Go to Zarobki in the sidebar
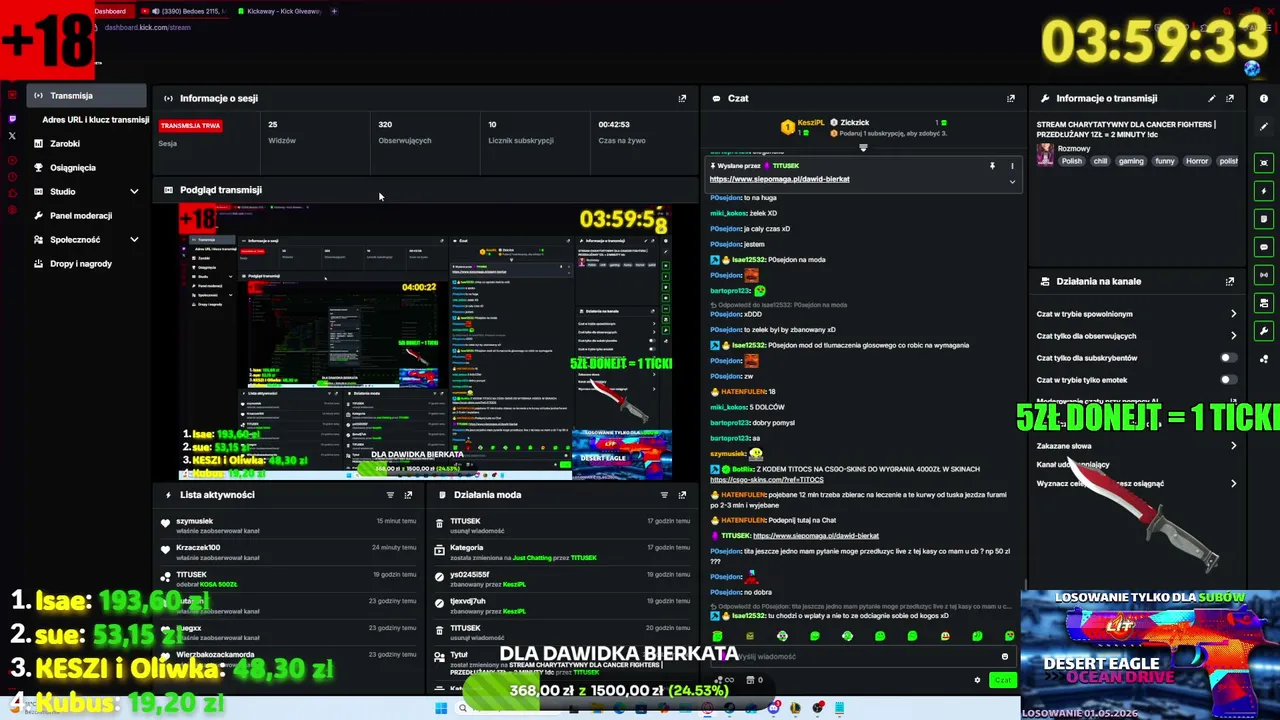1280x720 pixels. point(64,144)
